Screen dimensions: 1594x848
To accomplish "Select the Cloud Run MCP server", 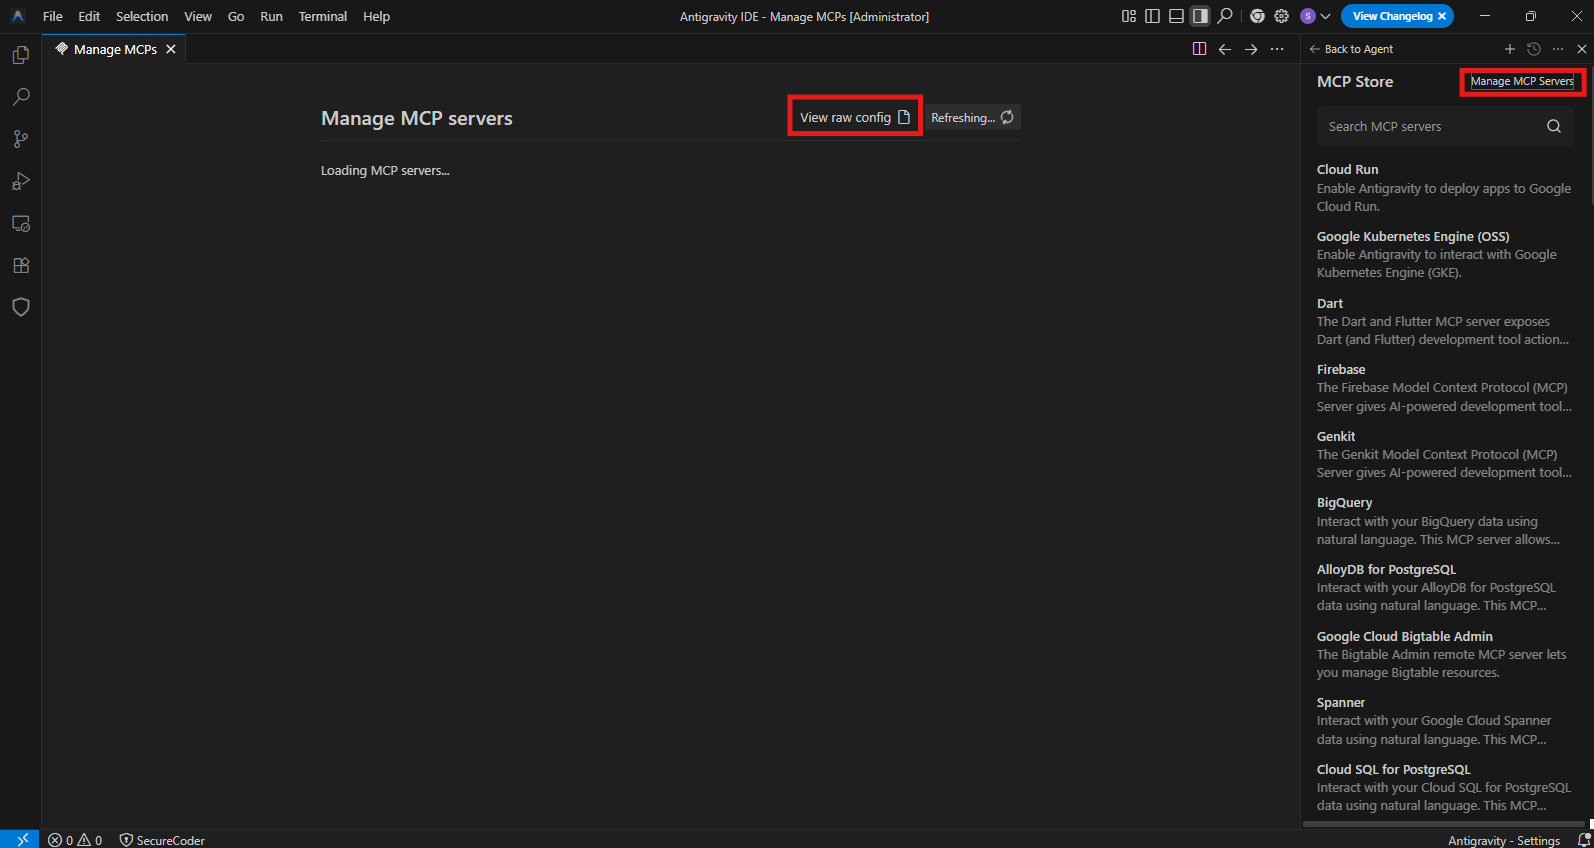I will pos(1445,188).
